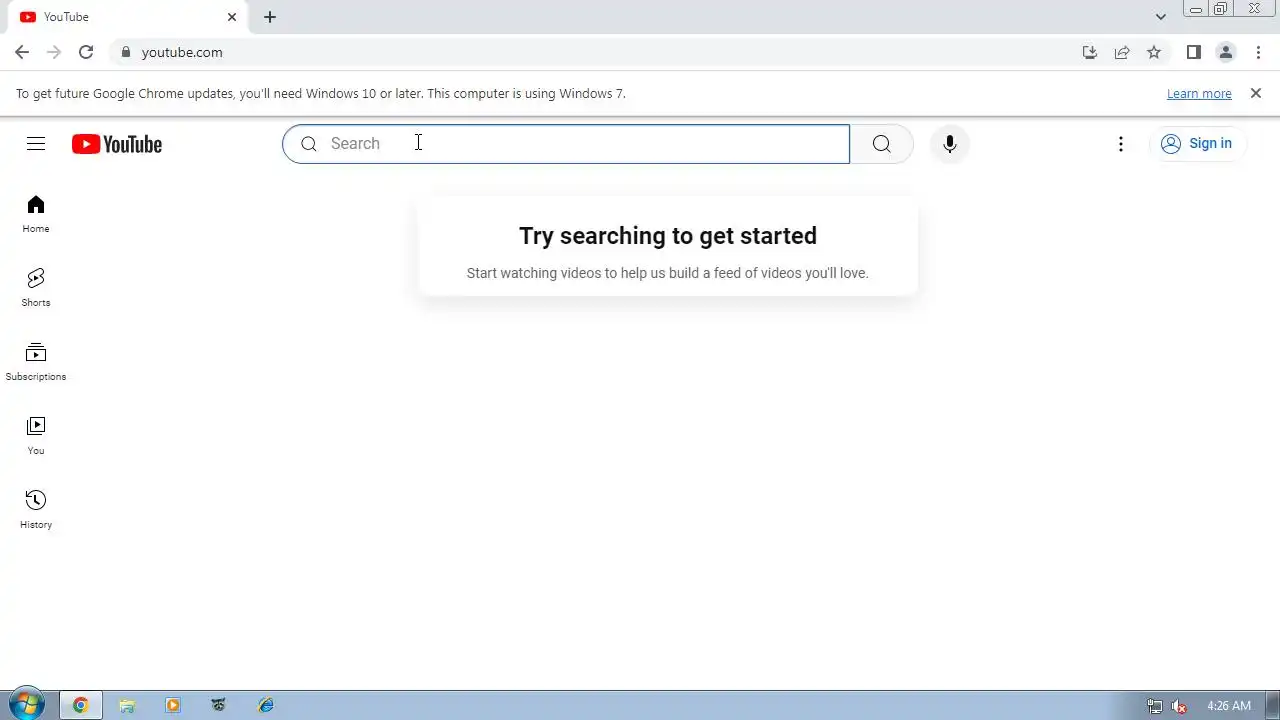This screenshot has height=720, width=1280.
Task: Click the install app icon in address bar
Action: coord(1090,52)
